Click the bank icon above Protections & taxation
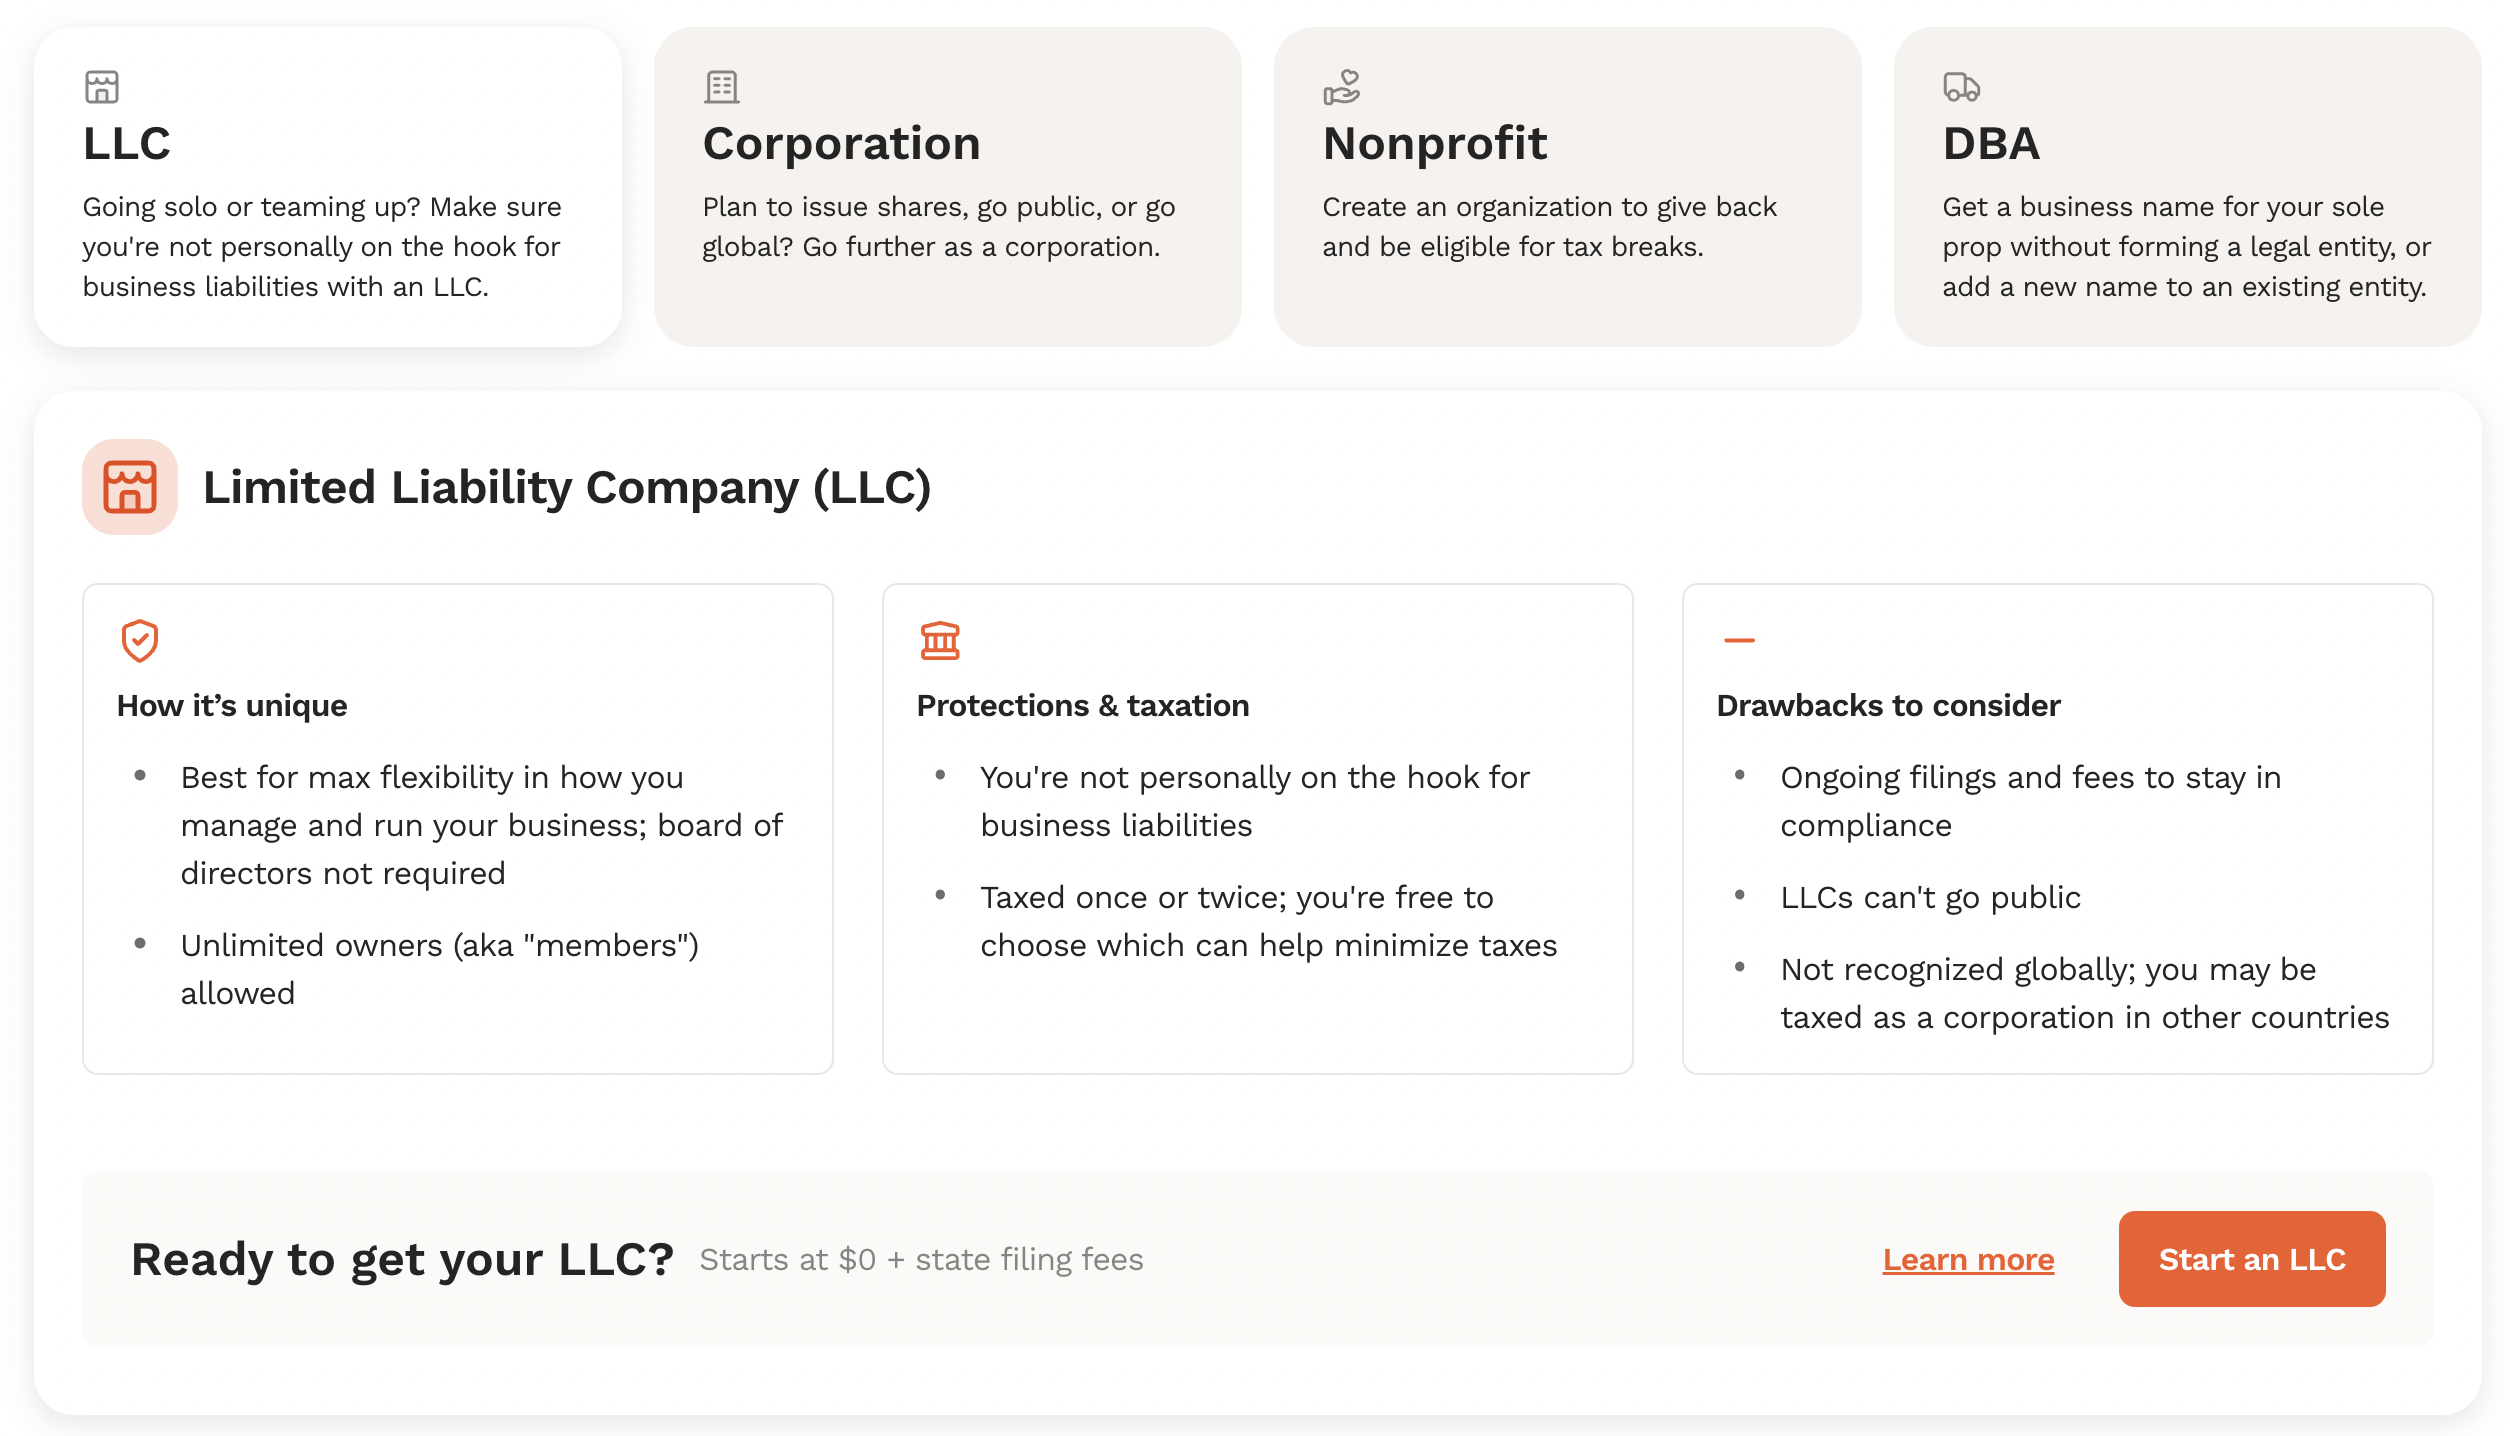The height and width of the screenshot is (1436, 2510). tap(940, 641)
